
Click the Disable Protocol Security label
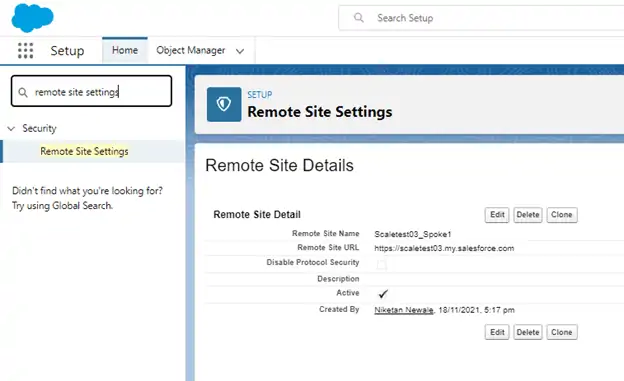tap(313, 262)
